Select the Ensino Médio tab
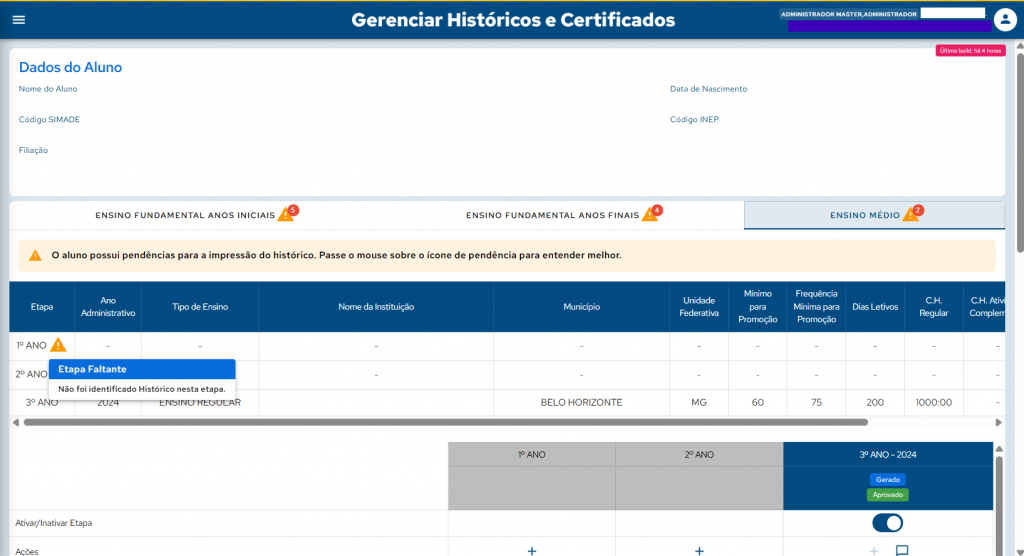Screen dimensions: 1024x556 coord(865,215)
